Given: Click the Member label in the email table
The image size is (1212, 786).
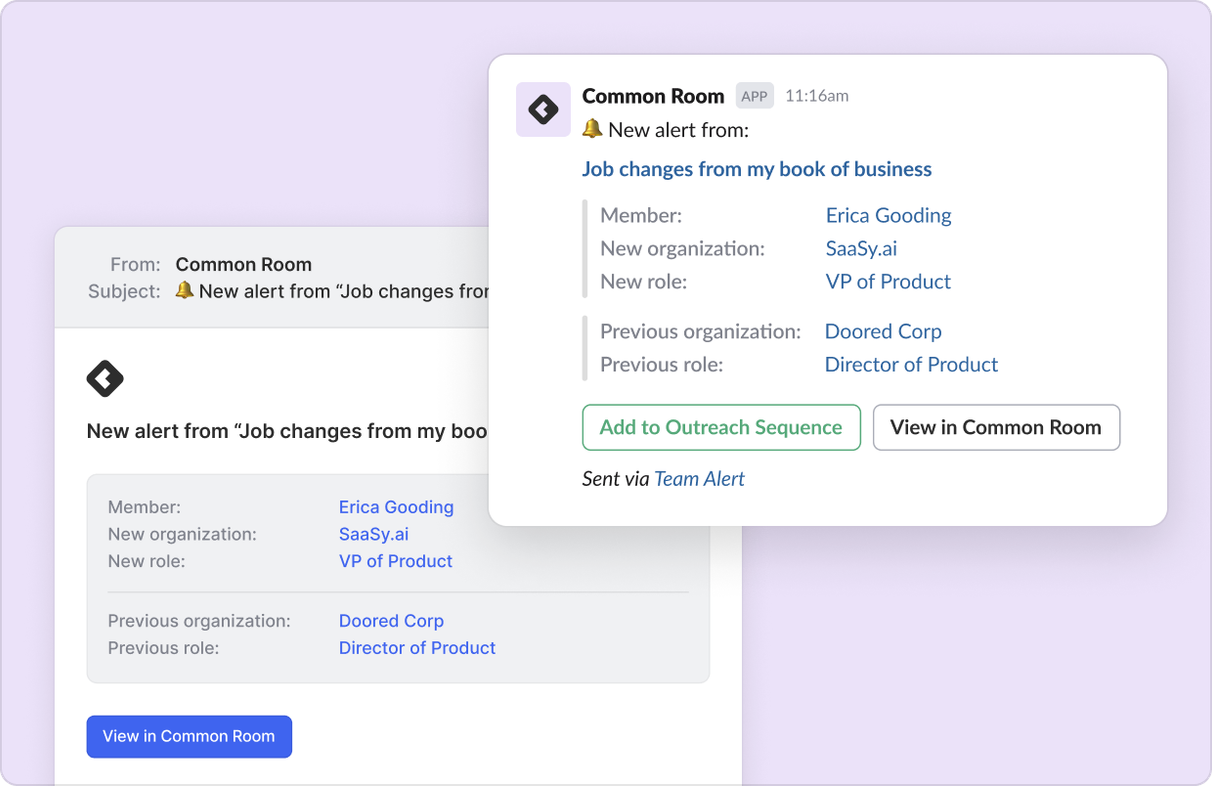Looking at the screenshot, I should (x=144, y=507).
